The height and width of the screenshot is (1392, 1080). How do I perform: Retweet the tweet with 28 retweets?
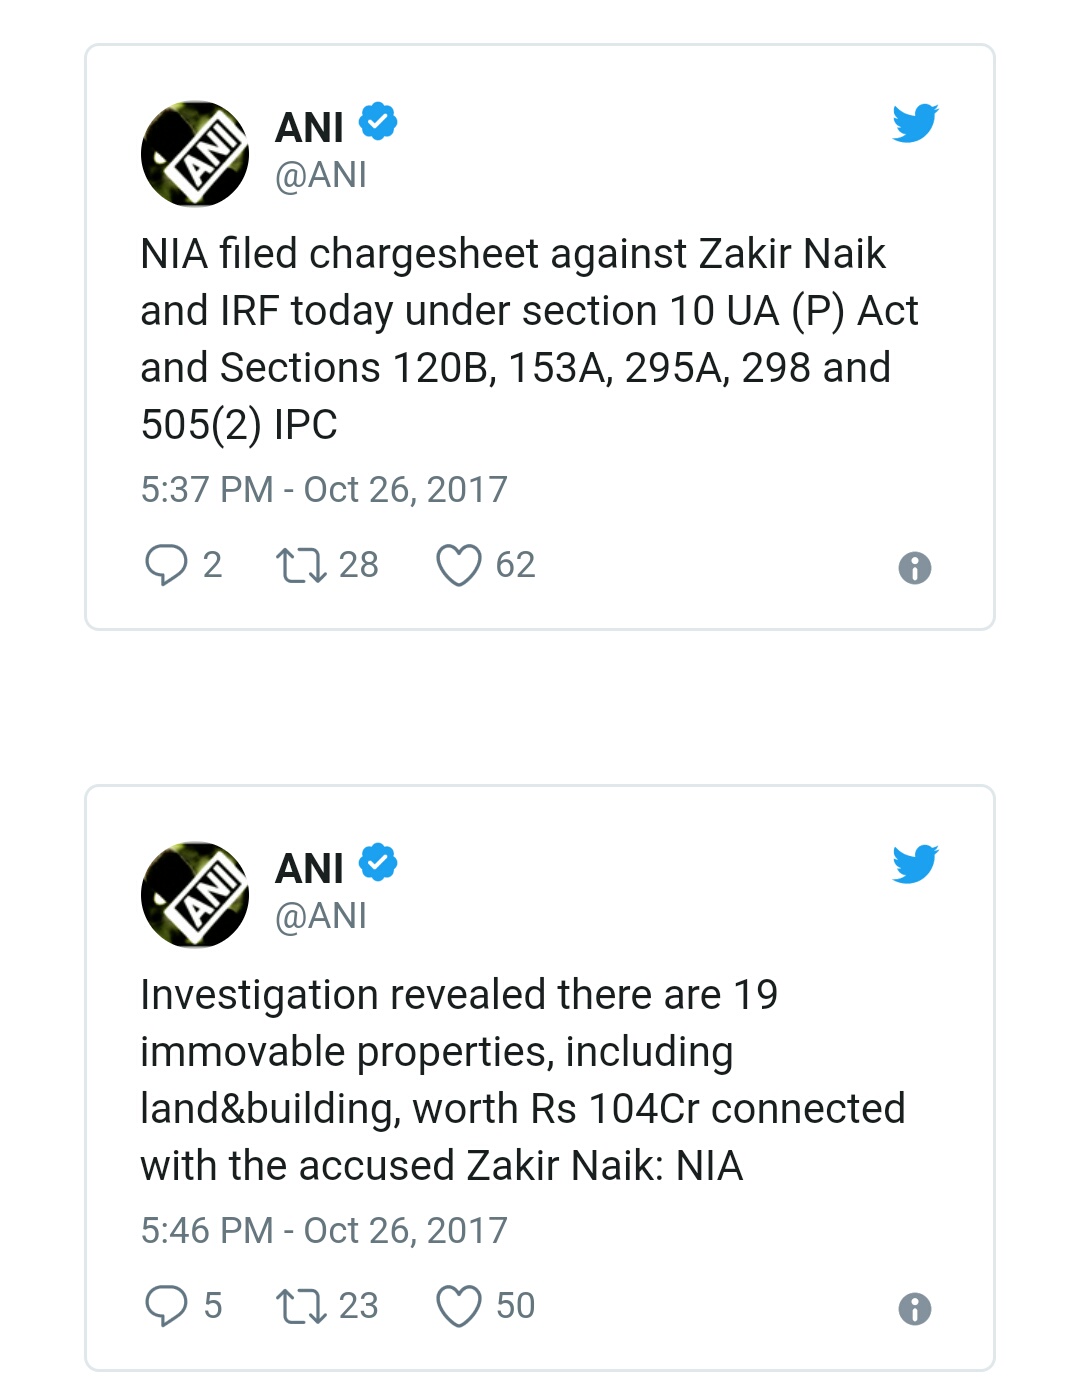pos(301,565)
